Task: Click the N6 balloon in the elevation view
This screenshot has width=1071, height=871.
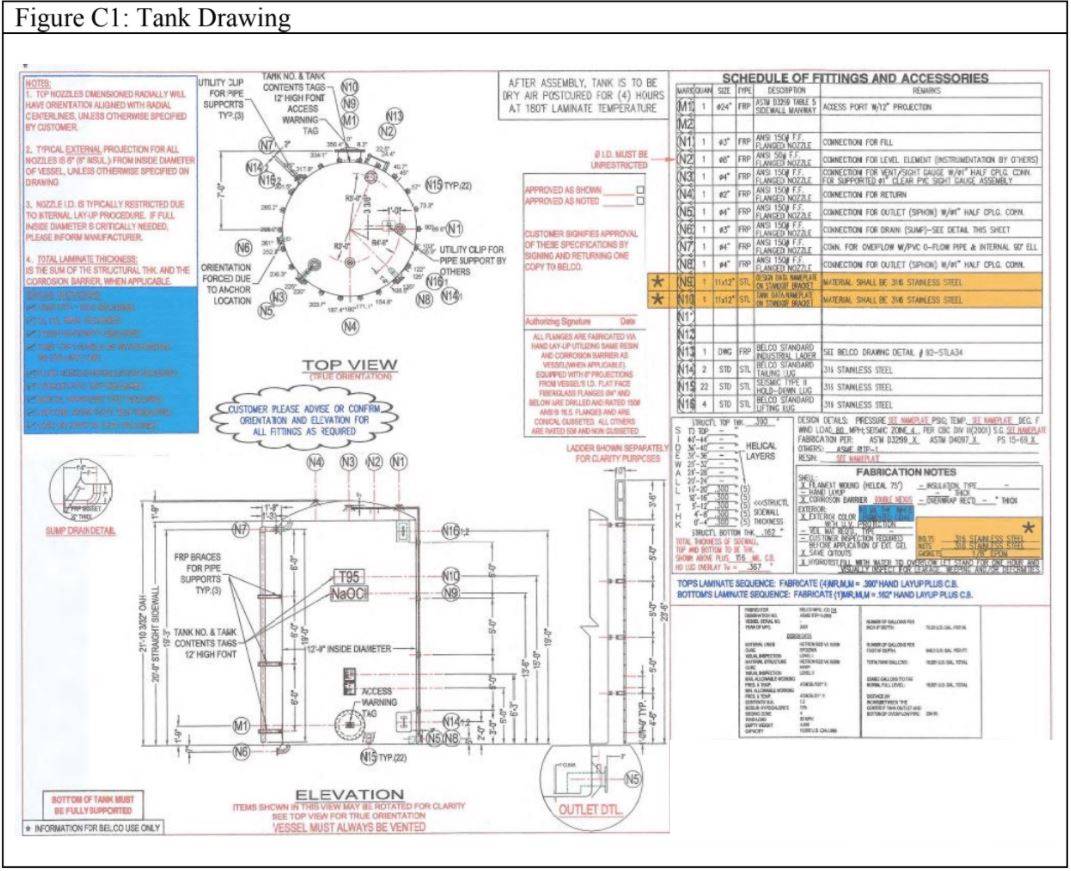Action: coord(240,752)
